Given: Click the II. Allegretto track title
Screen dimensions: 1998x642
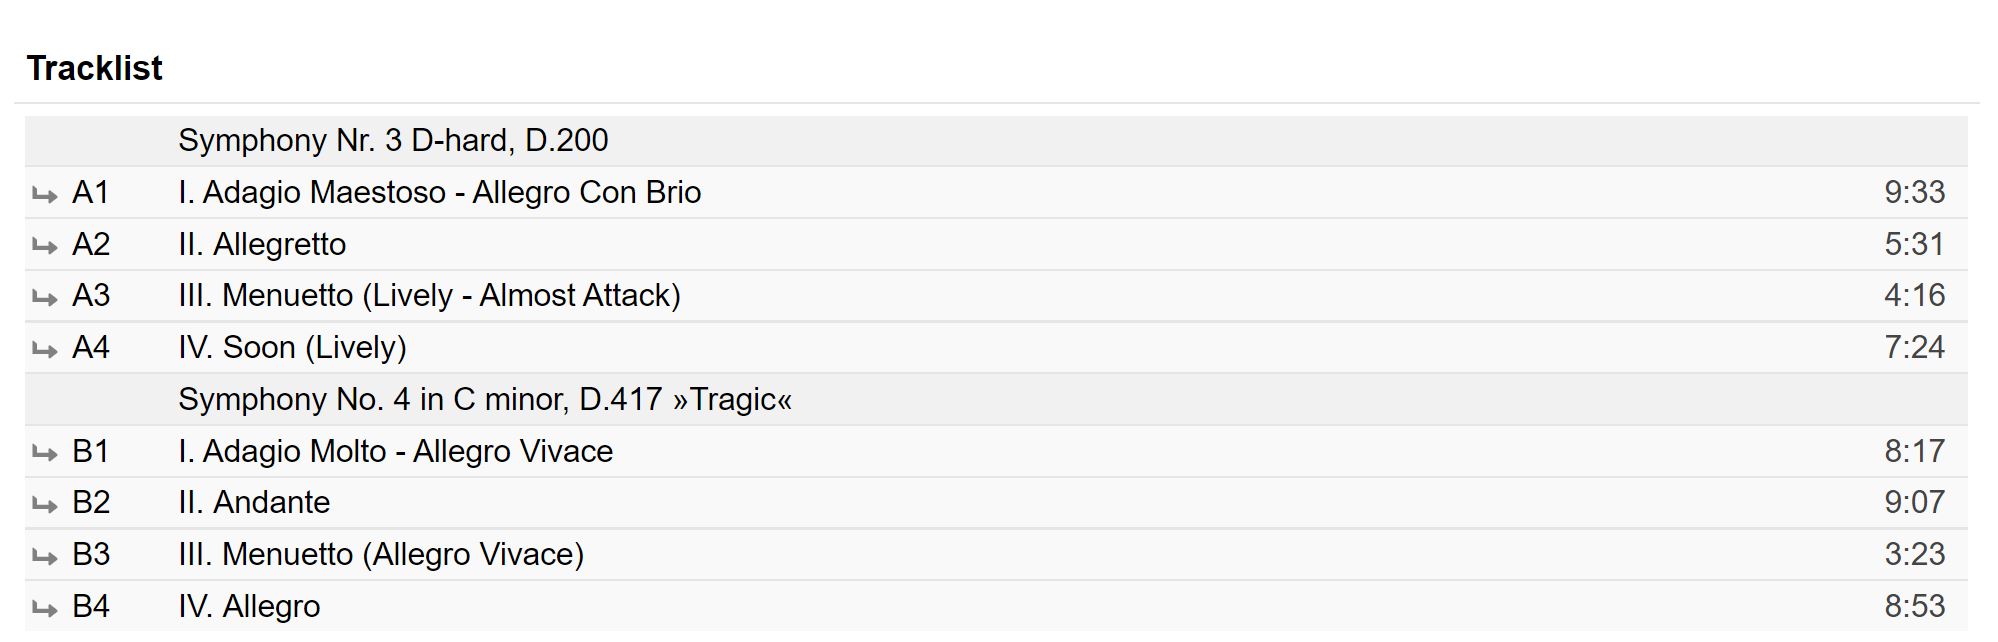Looking at the screenshot, I should [x=262, y=244].
